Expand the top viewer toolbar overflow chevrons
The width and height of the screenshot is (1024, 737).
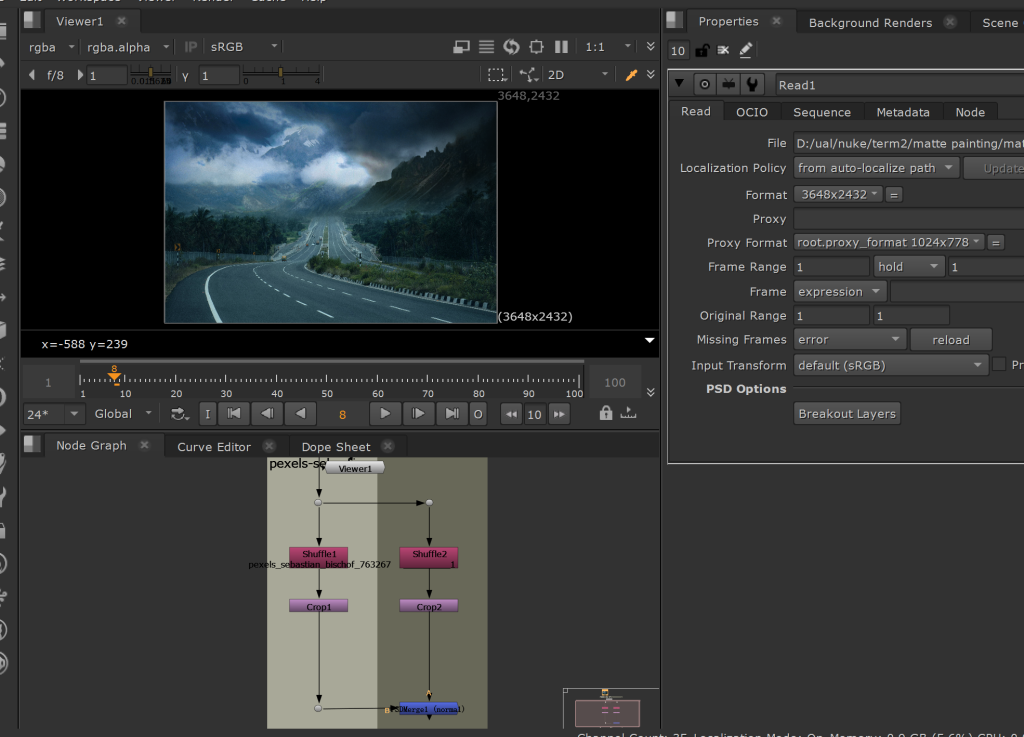(650, 46)
